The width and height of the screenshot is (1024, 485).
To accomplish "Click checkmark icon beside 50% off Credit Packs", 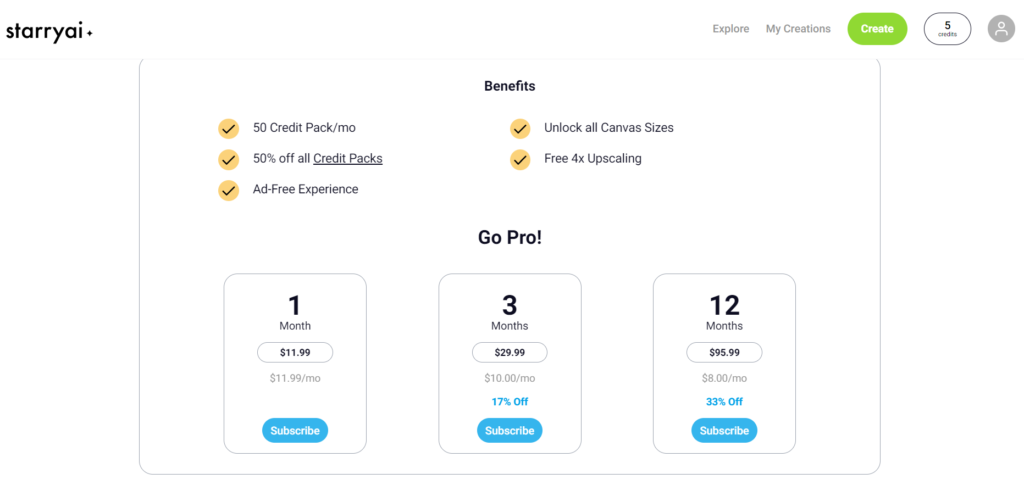I will [x=229, y=159].
